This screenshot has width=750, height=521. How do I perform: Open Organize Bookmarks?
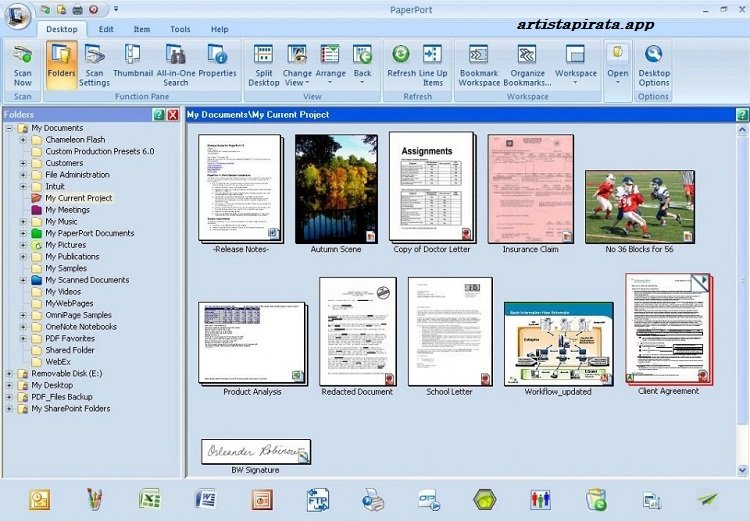coord(527,66)
